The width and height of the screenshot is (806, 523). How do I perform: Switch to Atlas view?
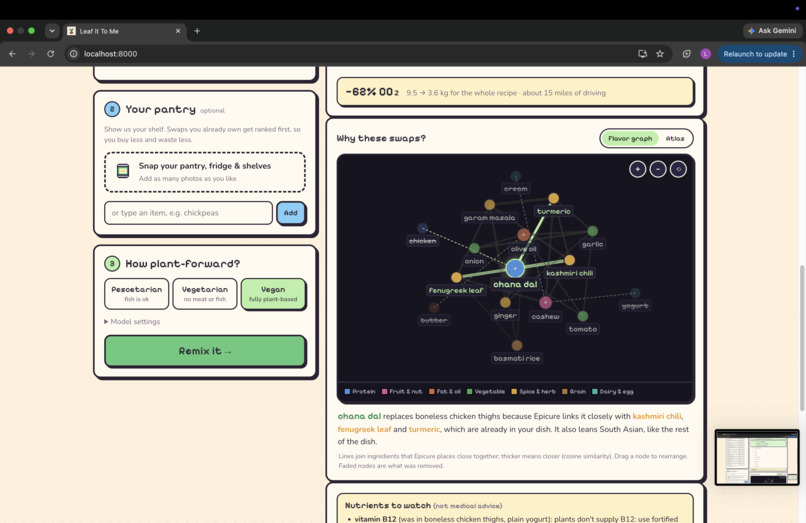[675, 138]
